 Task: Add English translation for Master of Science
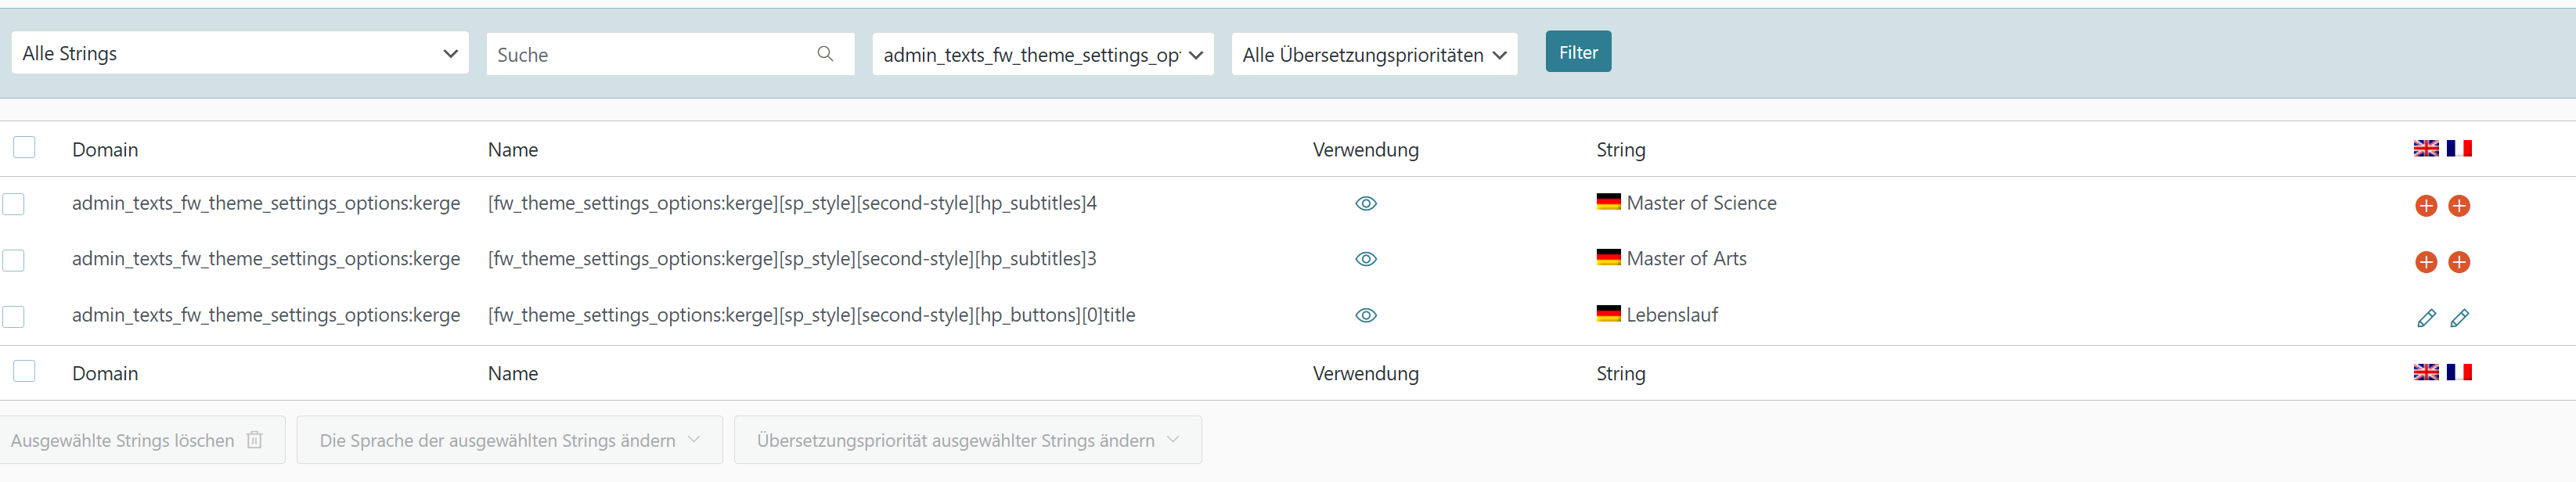pos(2426,206)
